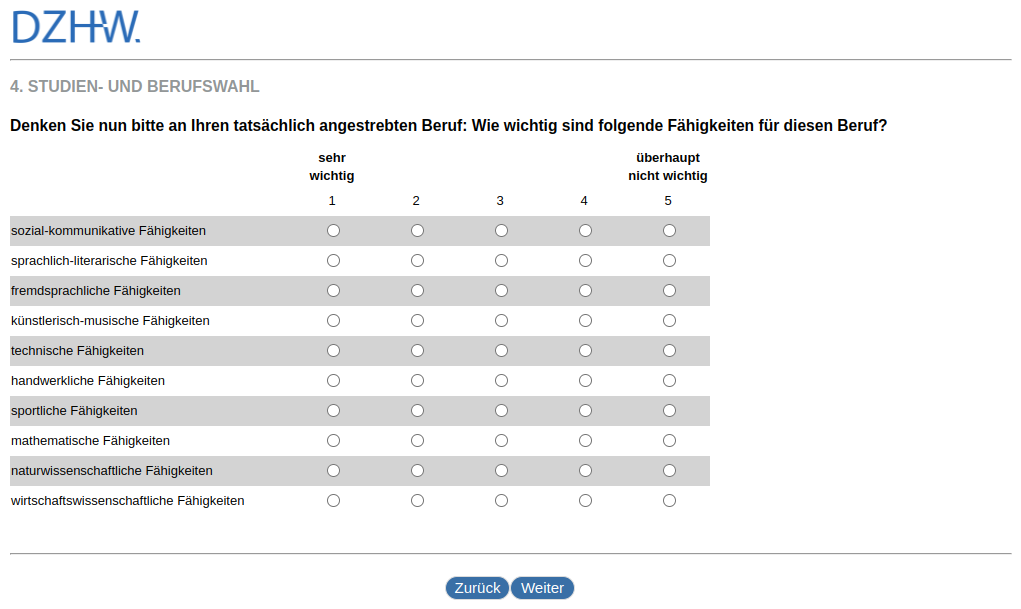This screenshot has width=1021, height=609.
Task: Click the handwerkliche Fähigkeiten row label
Action: (88, 381)
